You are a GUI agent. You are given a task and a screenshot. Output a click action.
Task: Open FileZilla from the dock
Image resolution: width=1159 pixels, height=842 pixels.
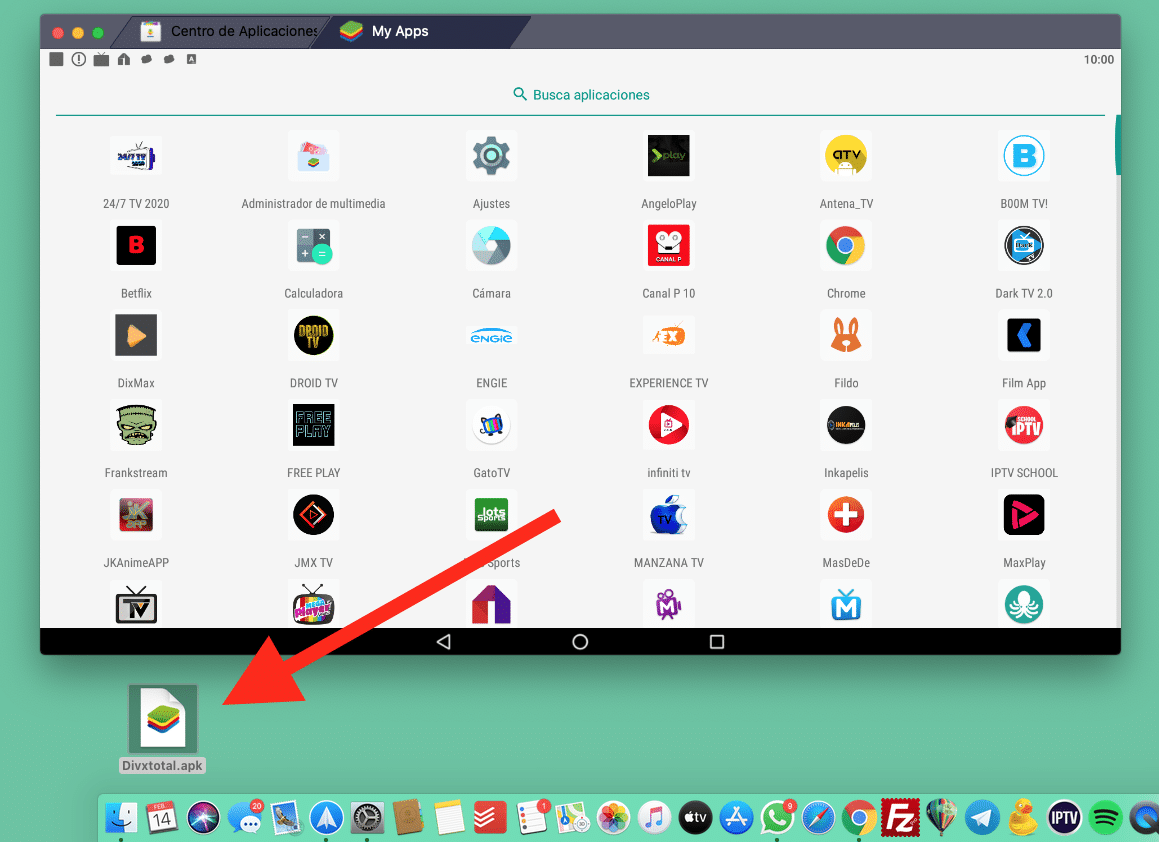coord(899,817)
